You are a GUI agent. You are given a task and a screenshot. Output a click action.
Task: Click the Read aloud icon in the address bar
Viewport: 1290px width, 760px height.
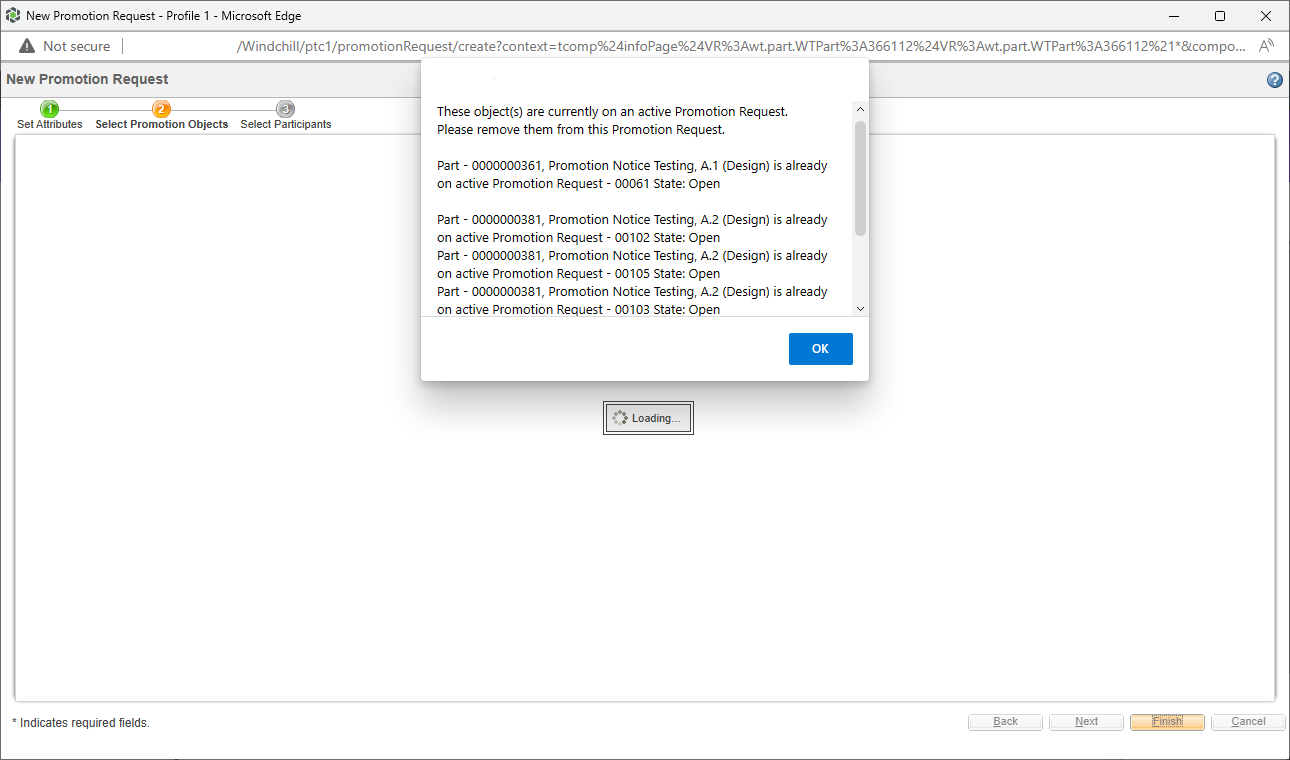[x=1267, y=45]
